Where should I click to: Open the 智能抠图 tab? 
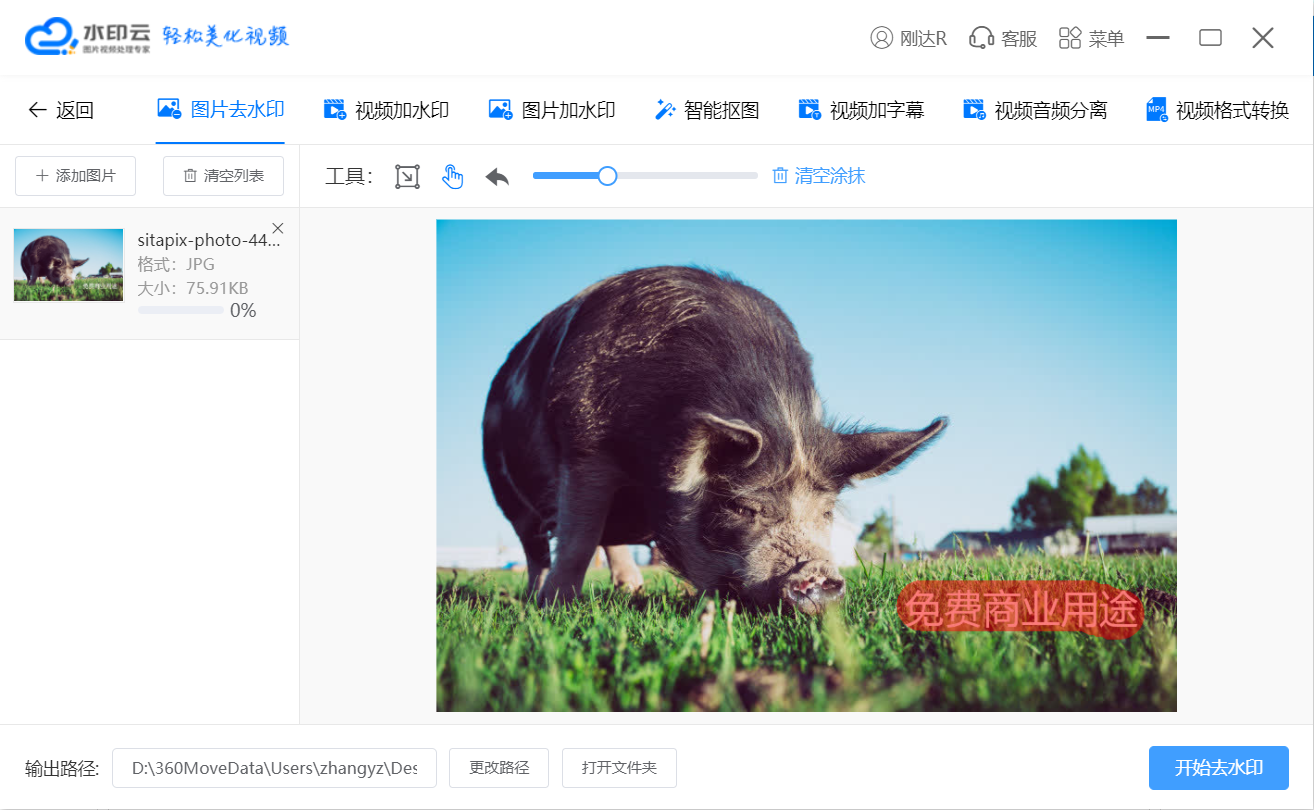[x=707, y=110]
